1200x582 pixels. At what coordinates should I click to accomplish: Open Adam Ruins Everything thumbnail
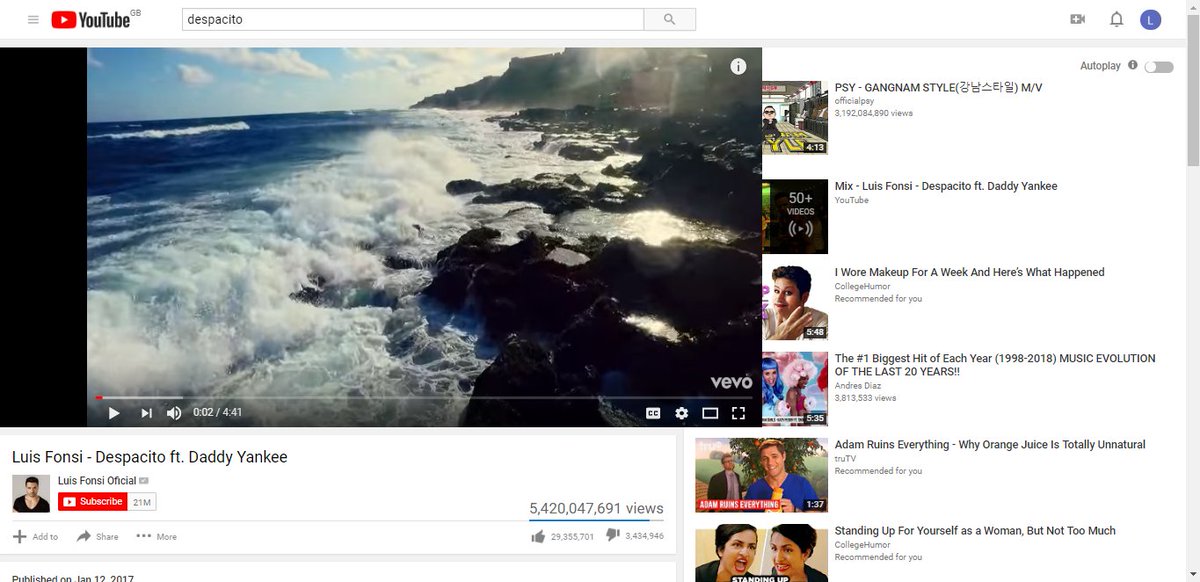coord(761,475)
